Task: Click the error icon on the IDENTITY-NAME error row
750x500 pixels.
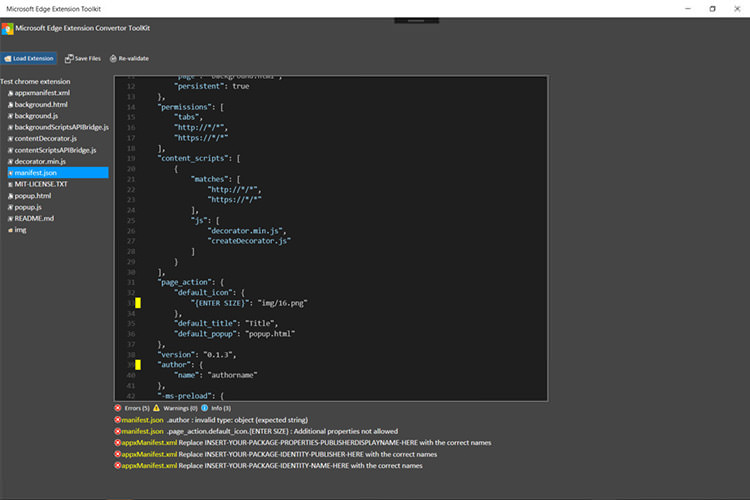Action: 118,466
